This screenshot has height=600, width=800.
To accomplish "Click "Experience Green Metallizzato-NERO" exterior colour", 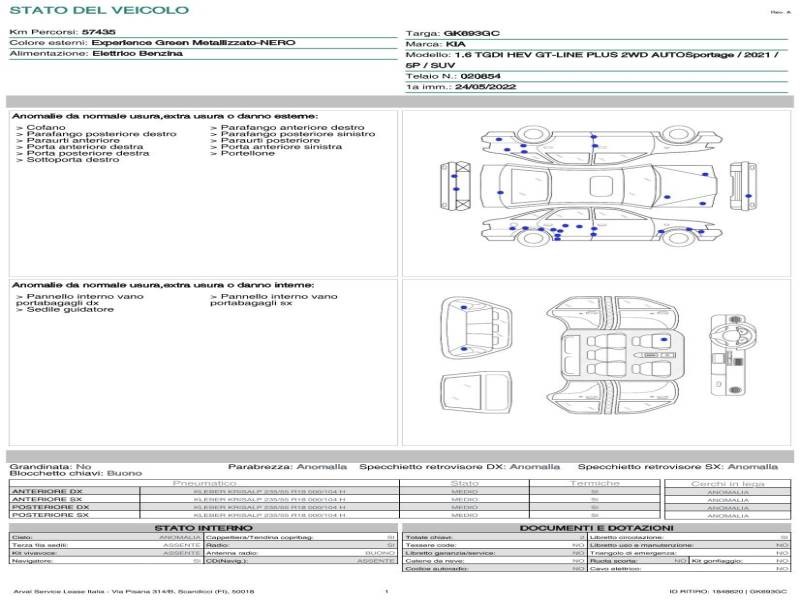I will [x=193, y=43].
